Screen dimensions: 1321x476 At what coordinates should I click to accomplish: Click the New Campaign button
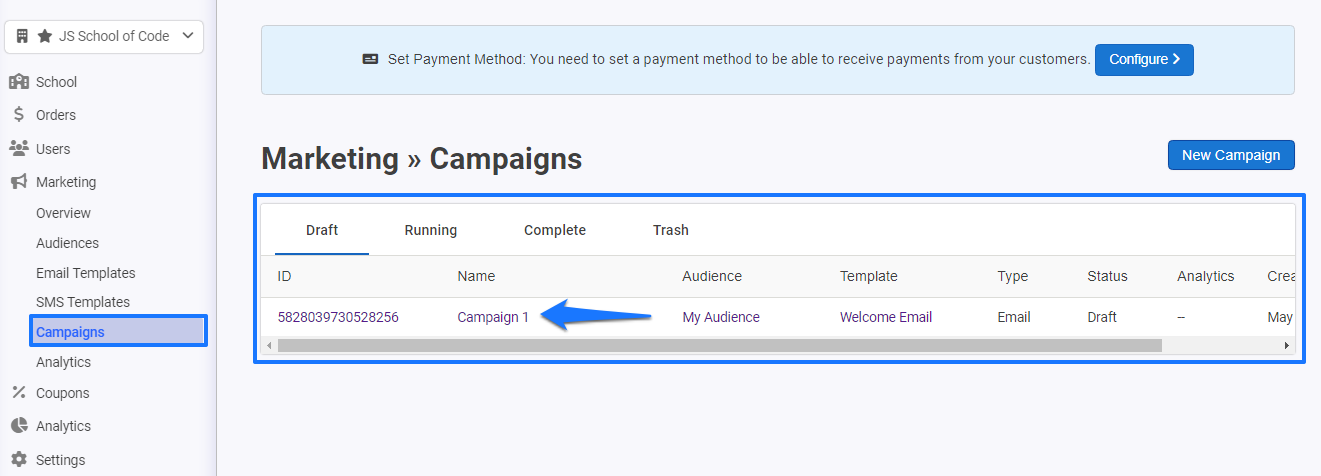pyautogui.click(x=1231, y=155)
